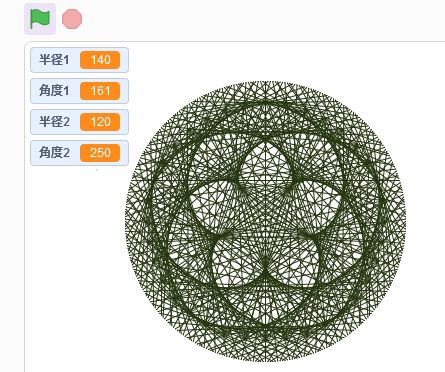Stop the project with the red octagon
Screen dimensions: 445x372
click(72, 19)
